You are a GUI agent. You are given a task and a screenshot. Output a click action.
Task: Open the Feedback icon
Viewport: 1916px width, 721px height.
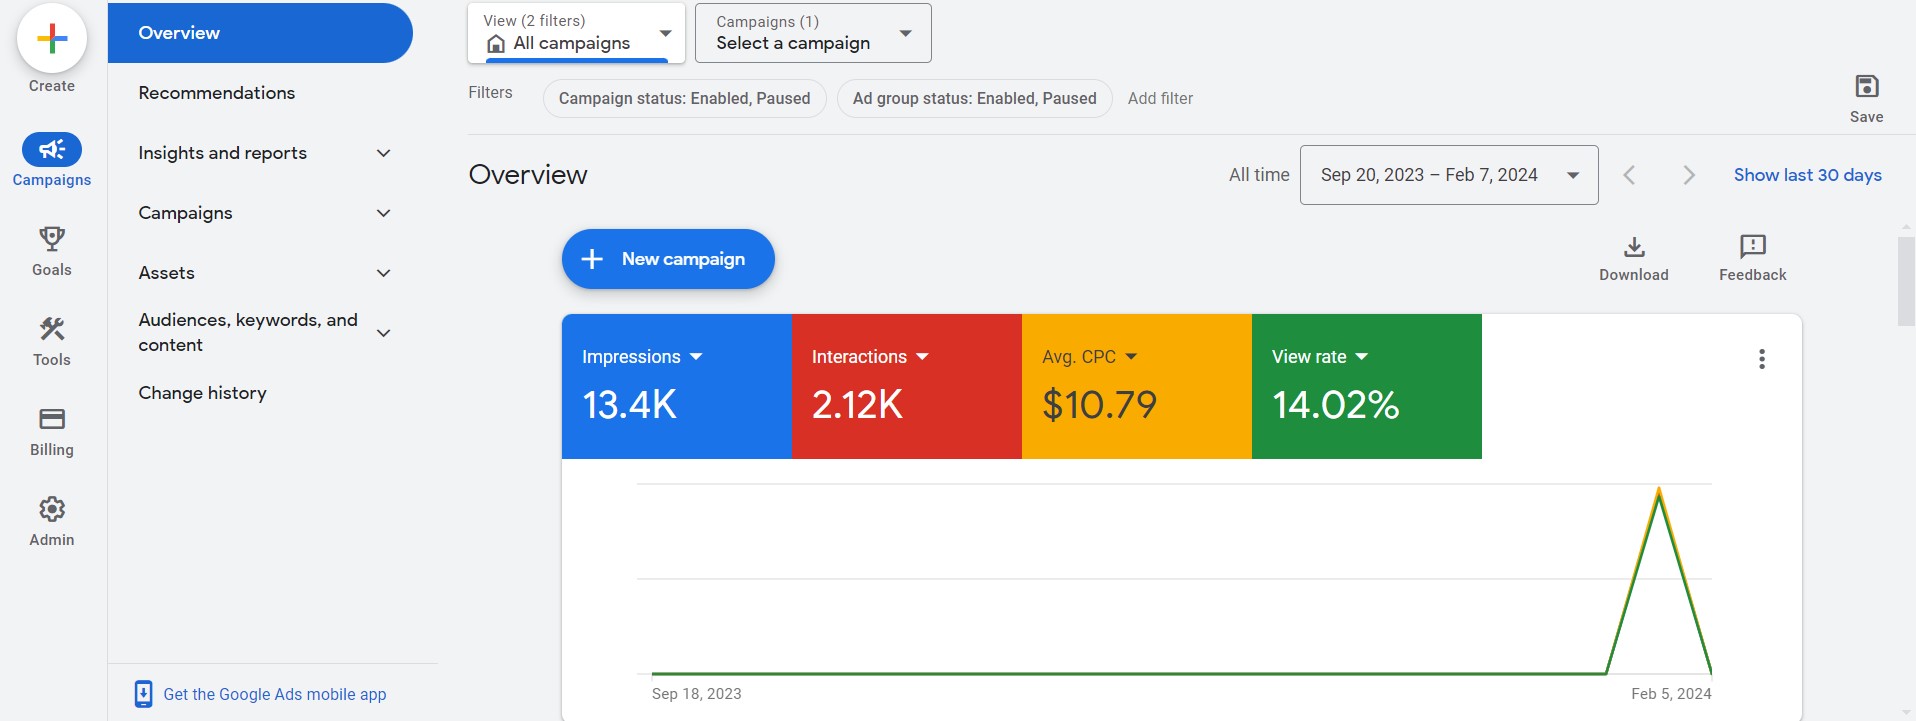1752,247
